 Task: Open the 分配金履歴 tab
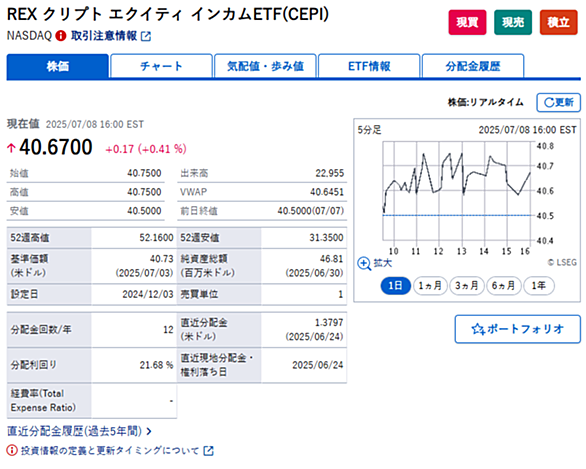point(473,66)
